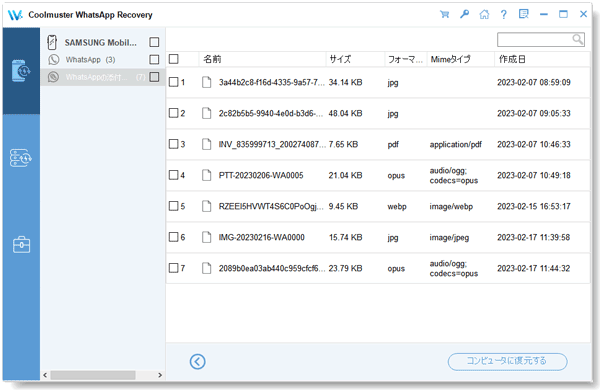Screen dimensions: 600x390
Task: Select the backup restore sidebar icon
Action: (21, 158)
